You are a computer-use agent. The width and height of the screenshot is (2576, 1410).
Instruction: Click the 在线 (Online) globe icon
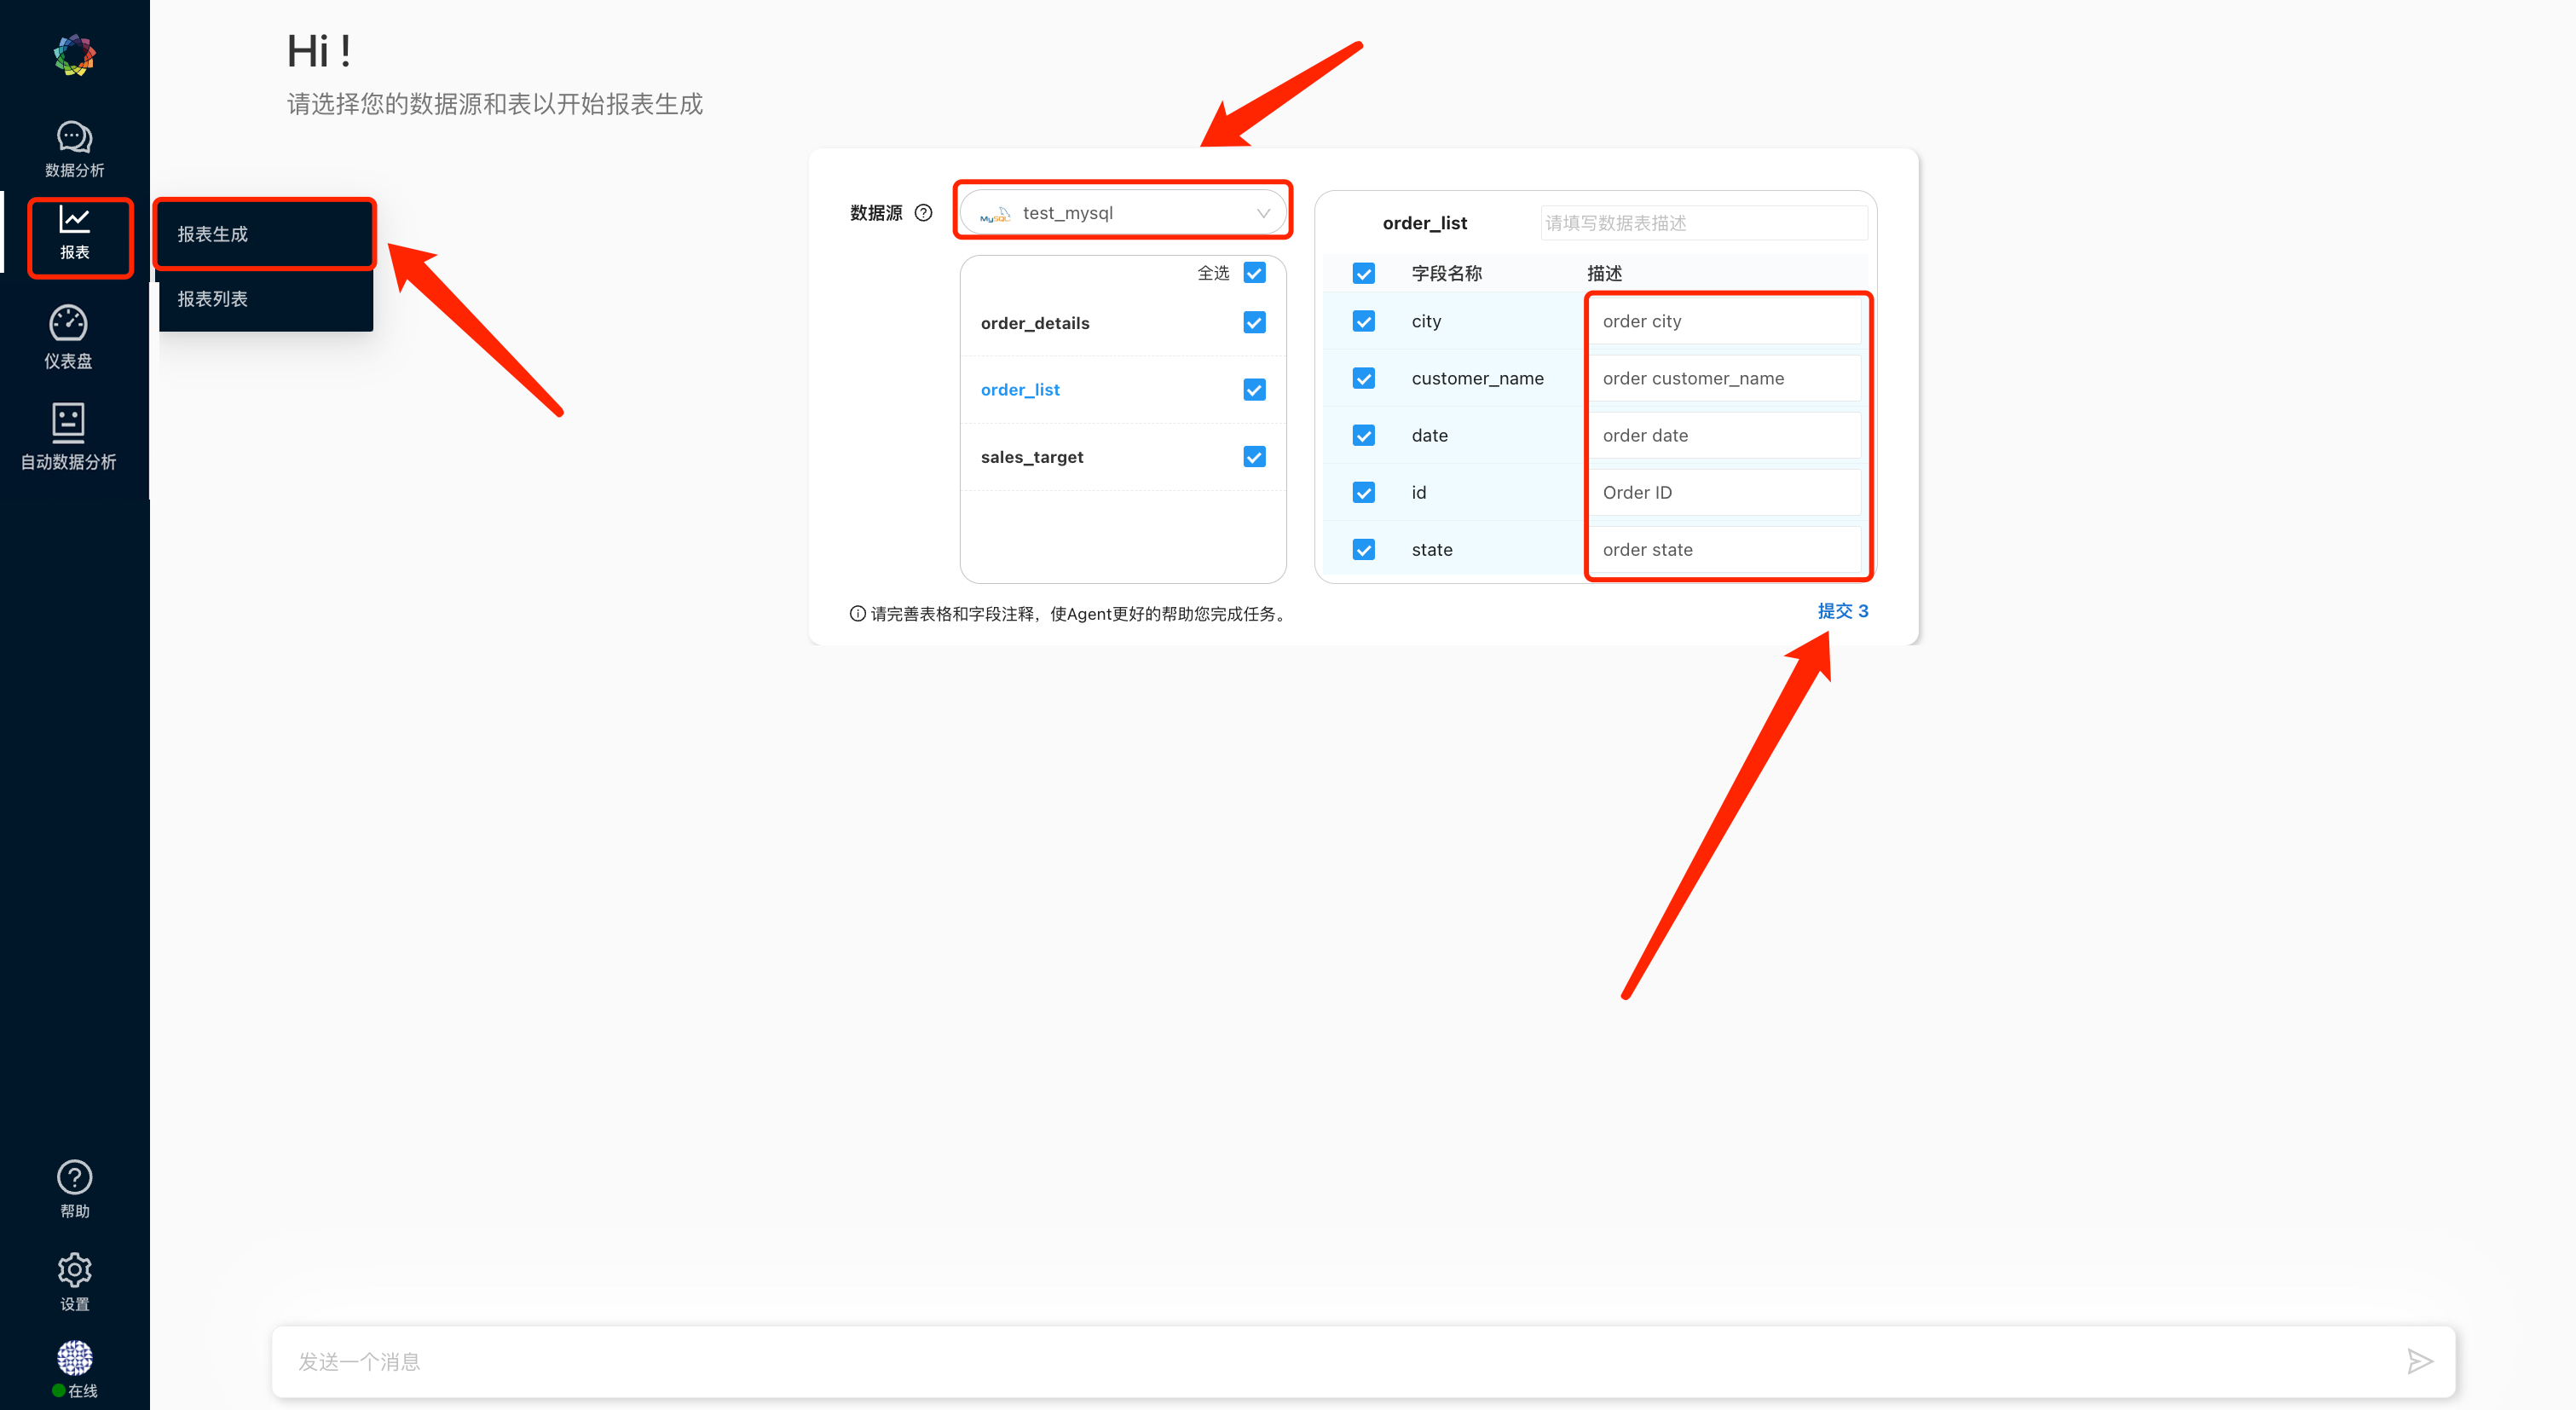[x=73, y=1358]
